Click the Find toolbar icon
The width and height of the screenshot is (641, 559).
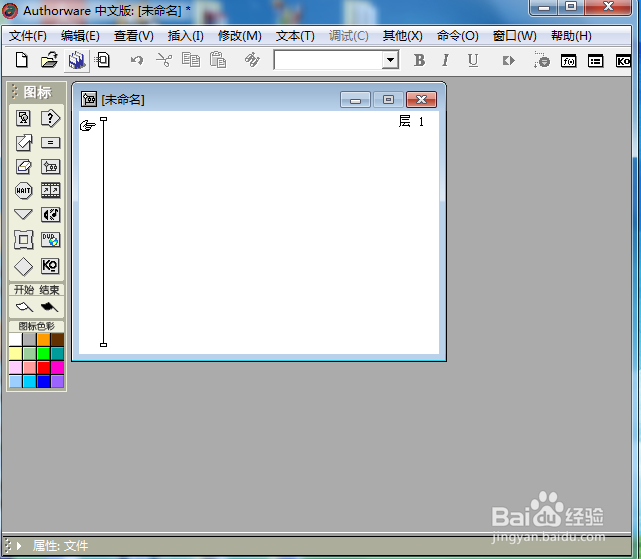click(252, 61)
